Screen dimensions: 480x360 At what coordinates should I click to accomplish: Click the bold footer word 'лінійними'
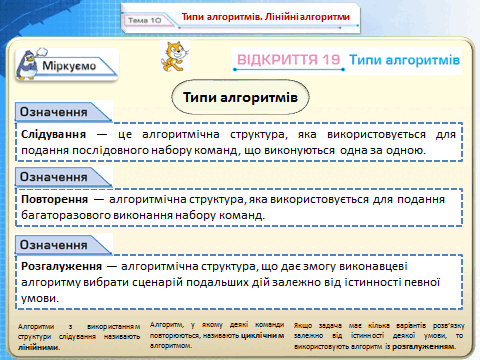[x=39, y=347]
